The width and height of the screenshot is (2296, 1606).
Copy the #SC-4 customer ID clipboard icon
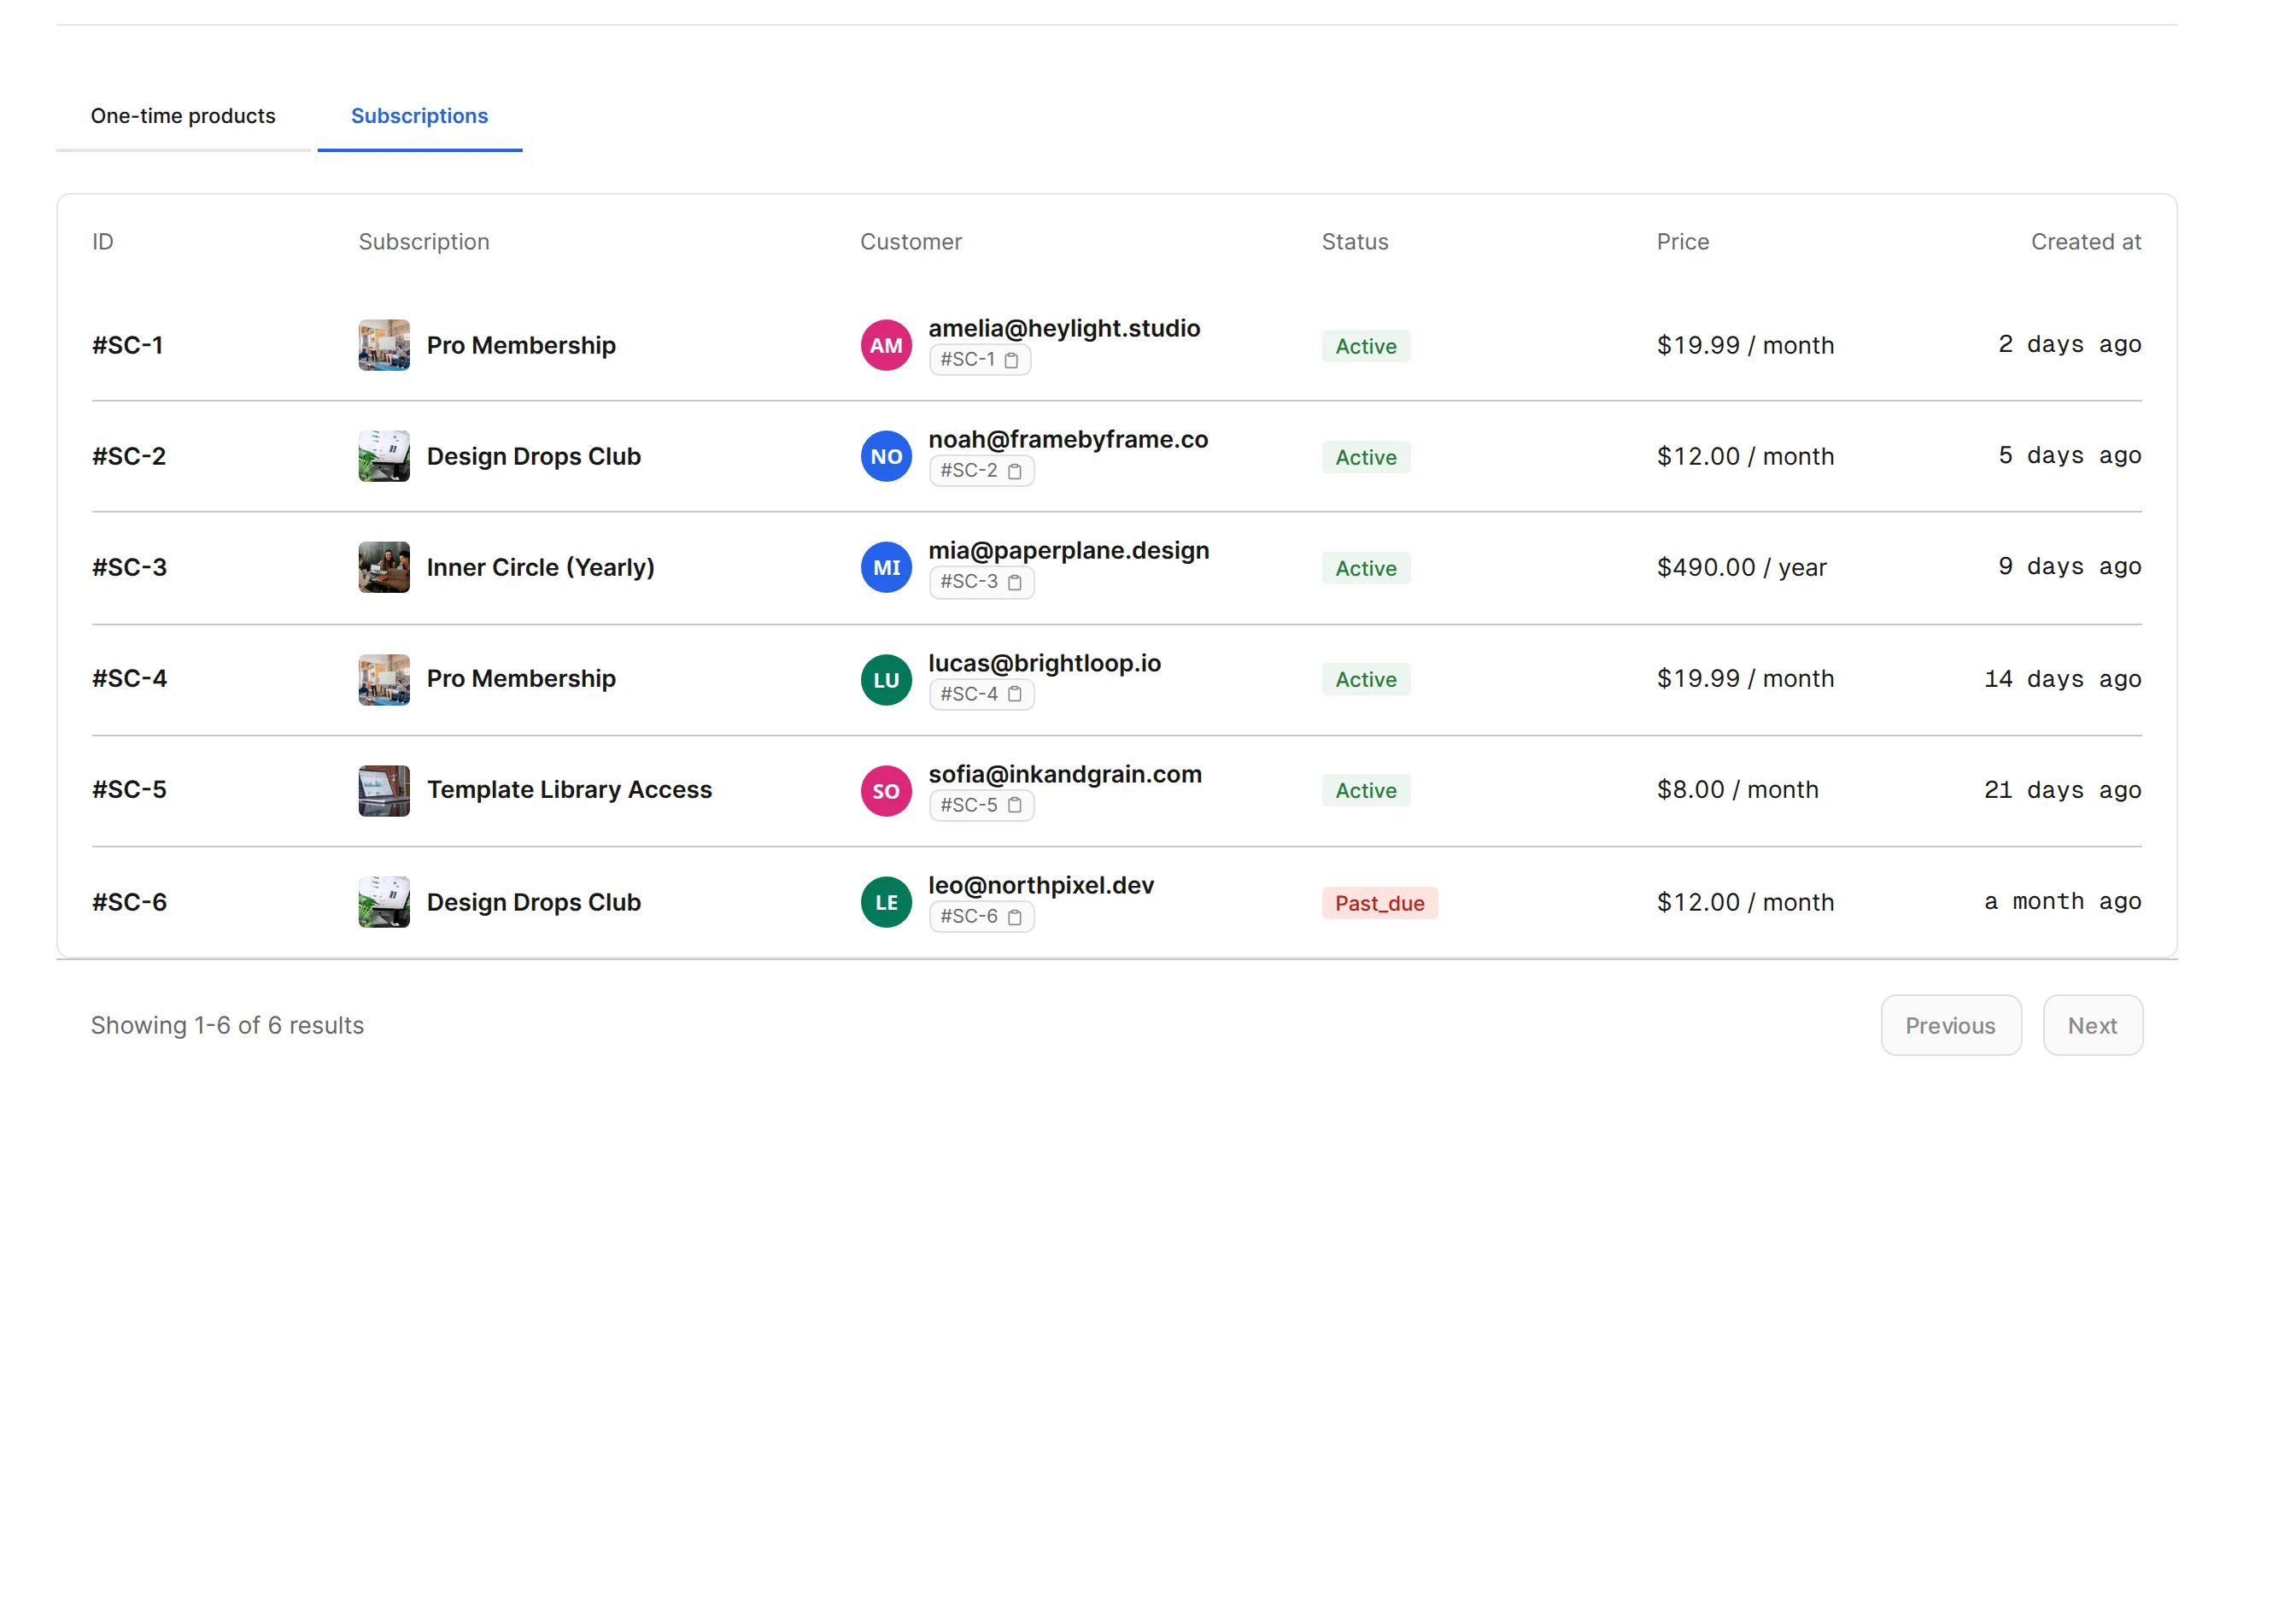pyautogui.click(x=1014, y=694)
